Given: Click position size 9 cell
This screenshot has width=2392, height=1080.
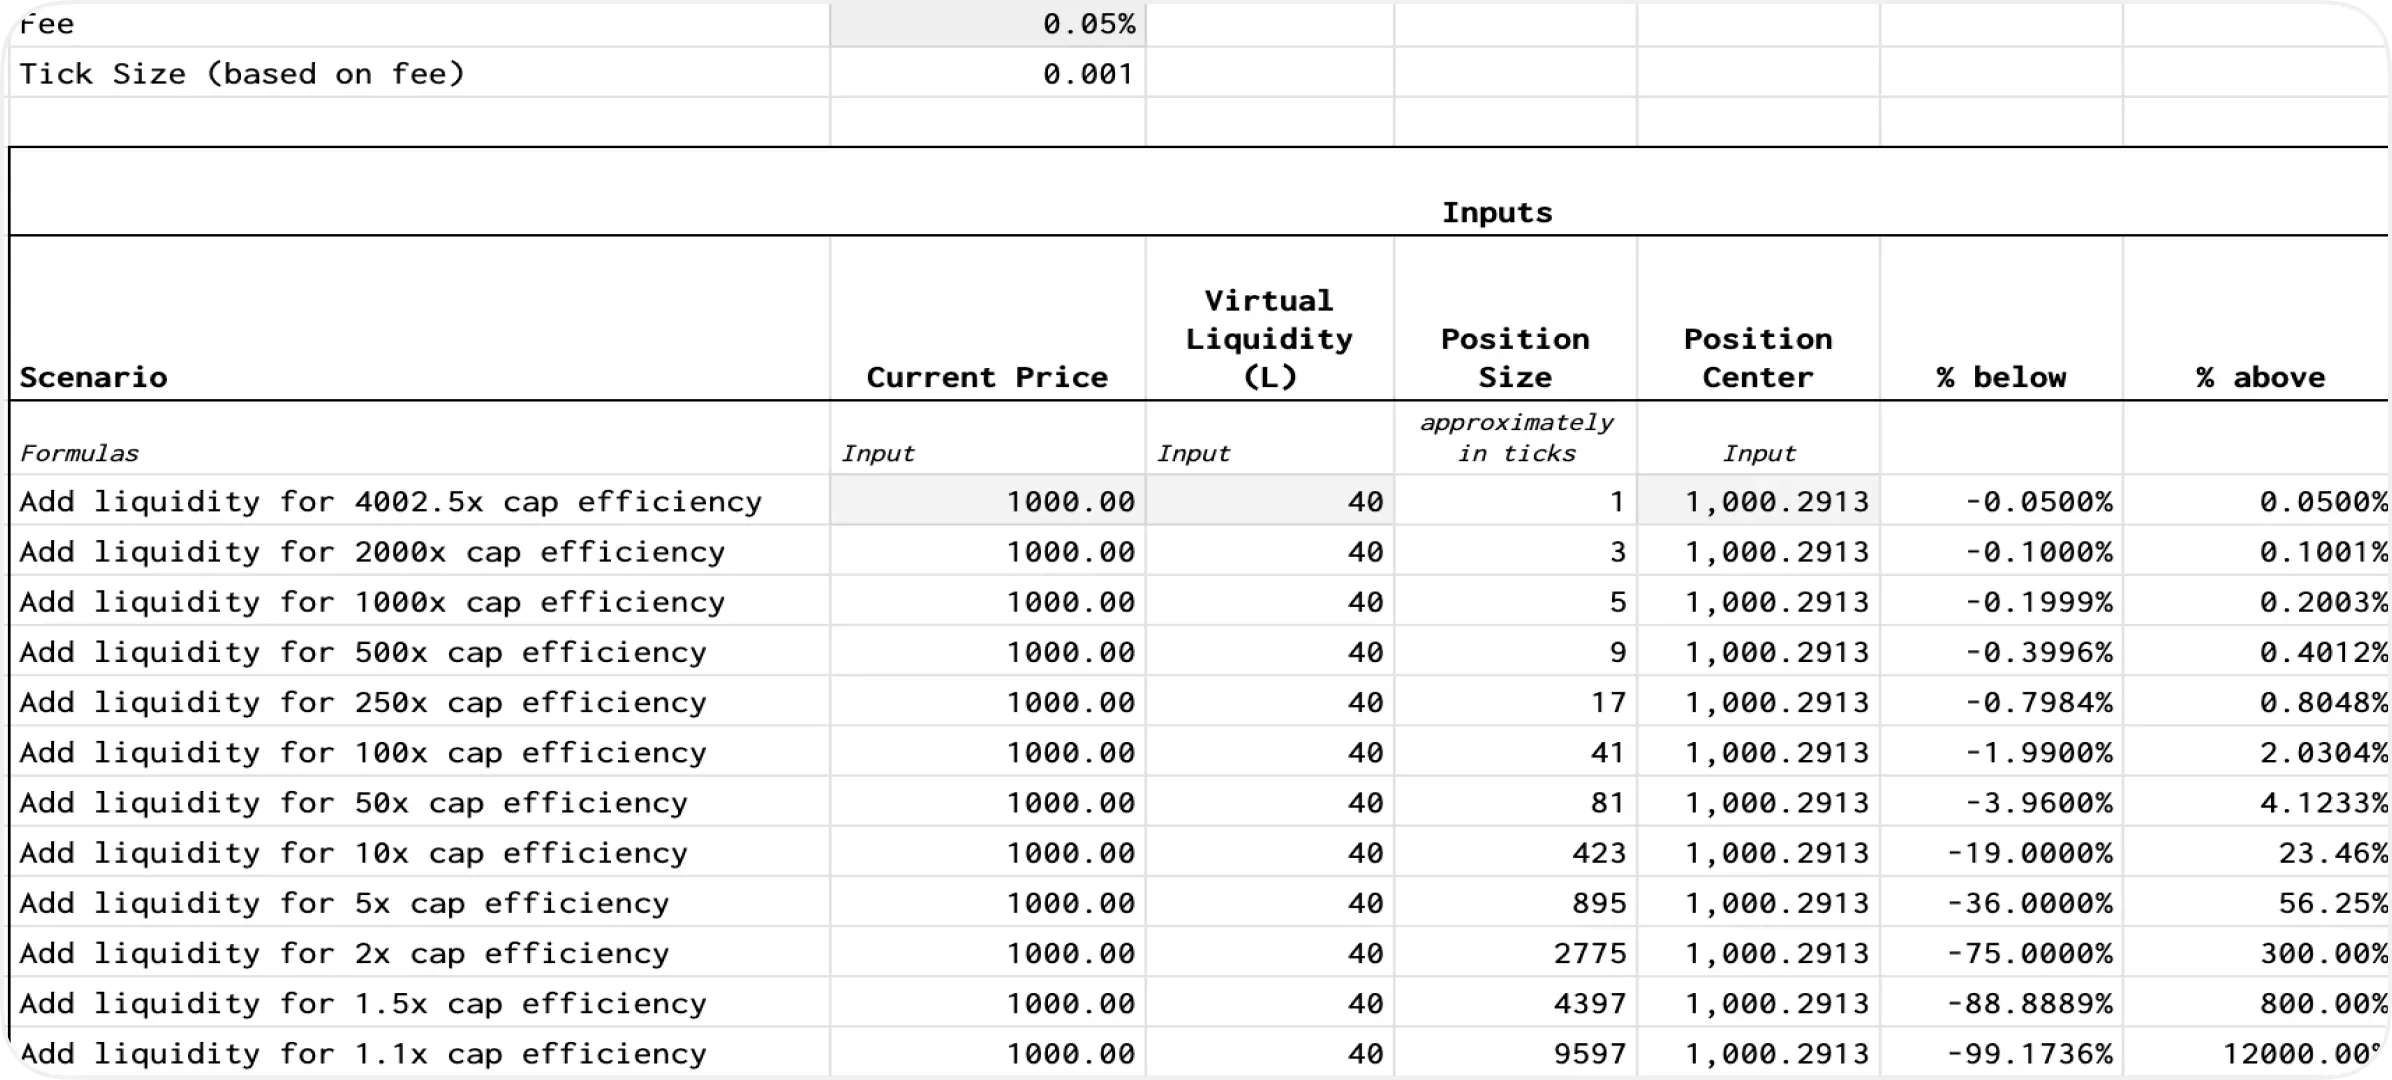Looking at the screenshot, I should [1516, 651].
